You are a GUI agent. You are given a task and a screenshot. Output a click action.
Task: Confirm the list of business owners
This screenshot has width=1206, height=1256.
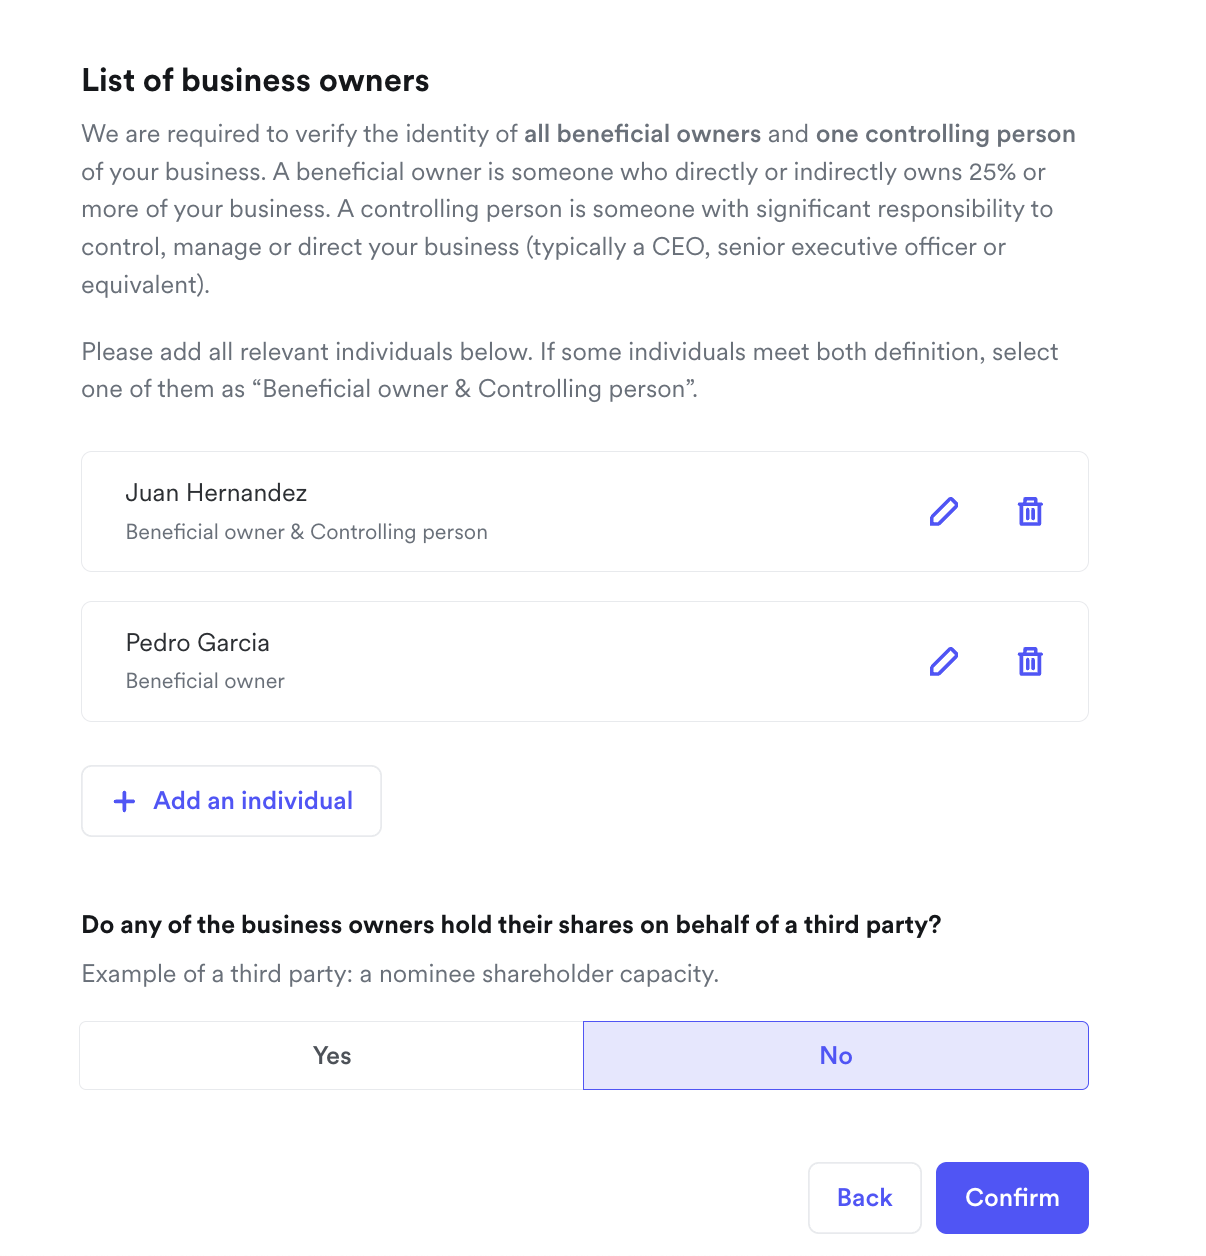[1012, 1198]
